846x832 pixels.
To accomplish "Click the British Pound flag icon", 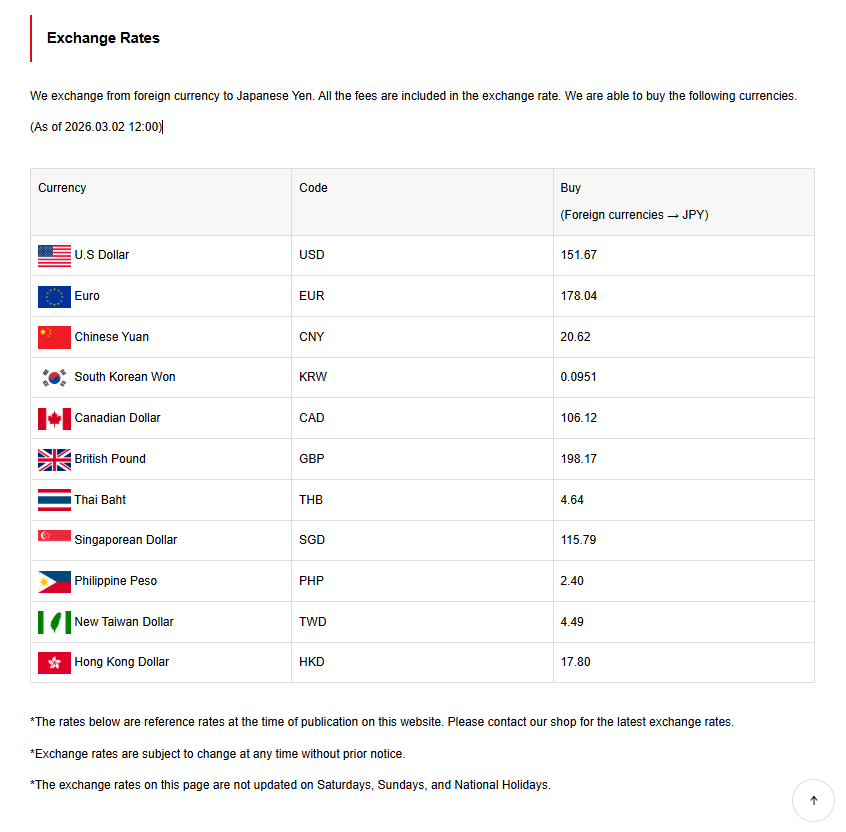I will 54,460.
